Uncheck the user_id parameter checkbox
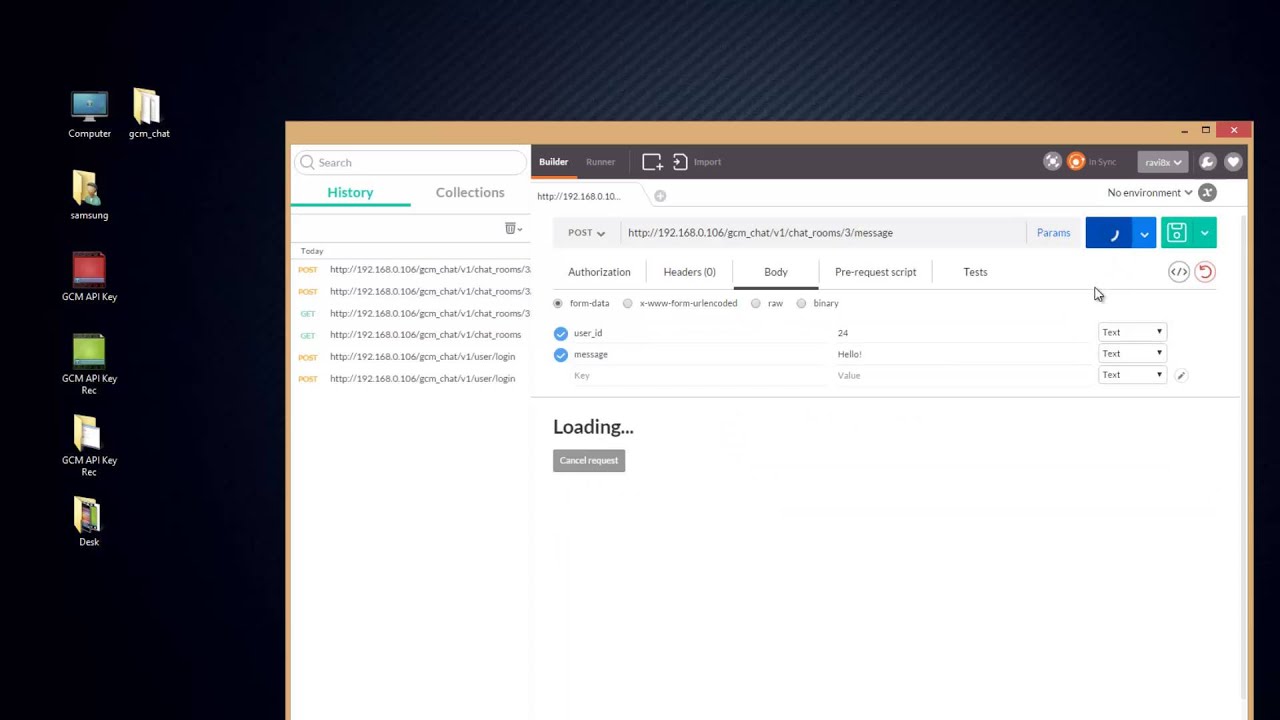Screen dimensions: 1280x720 point(560,333)
